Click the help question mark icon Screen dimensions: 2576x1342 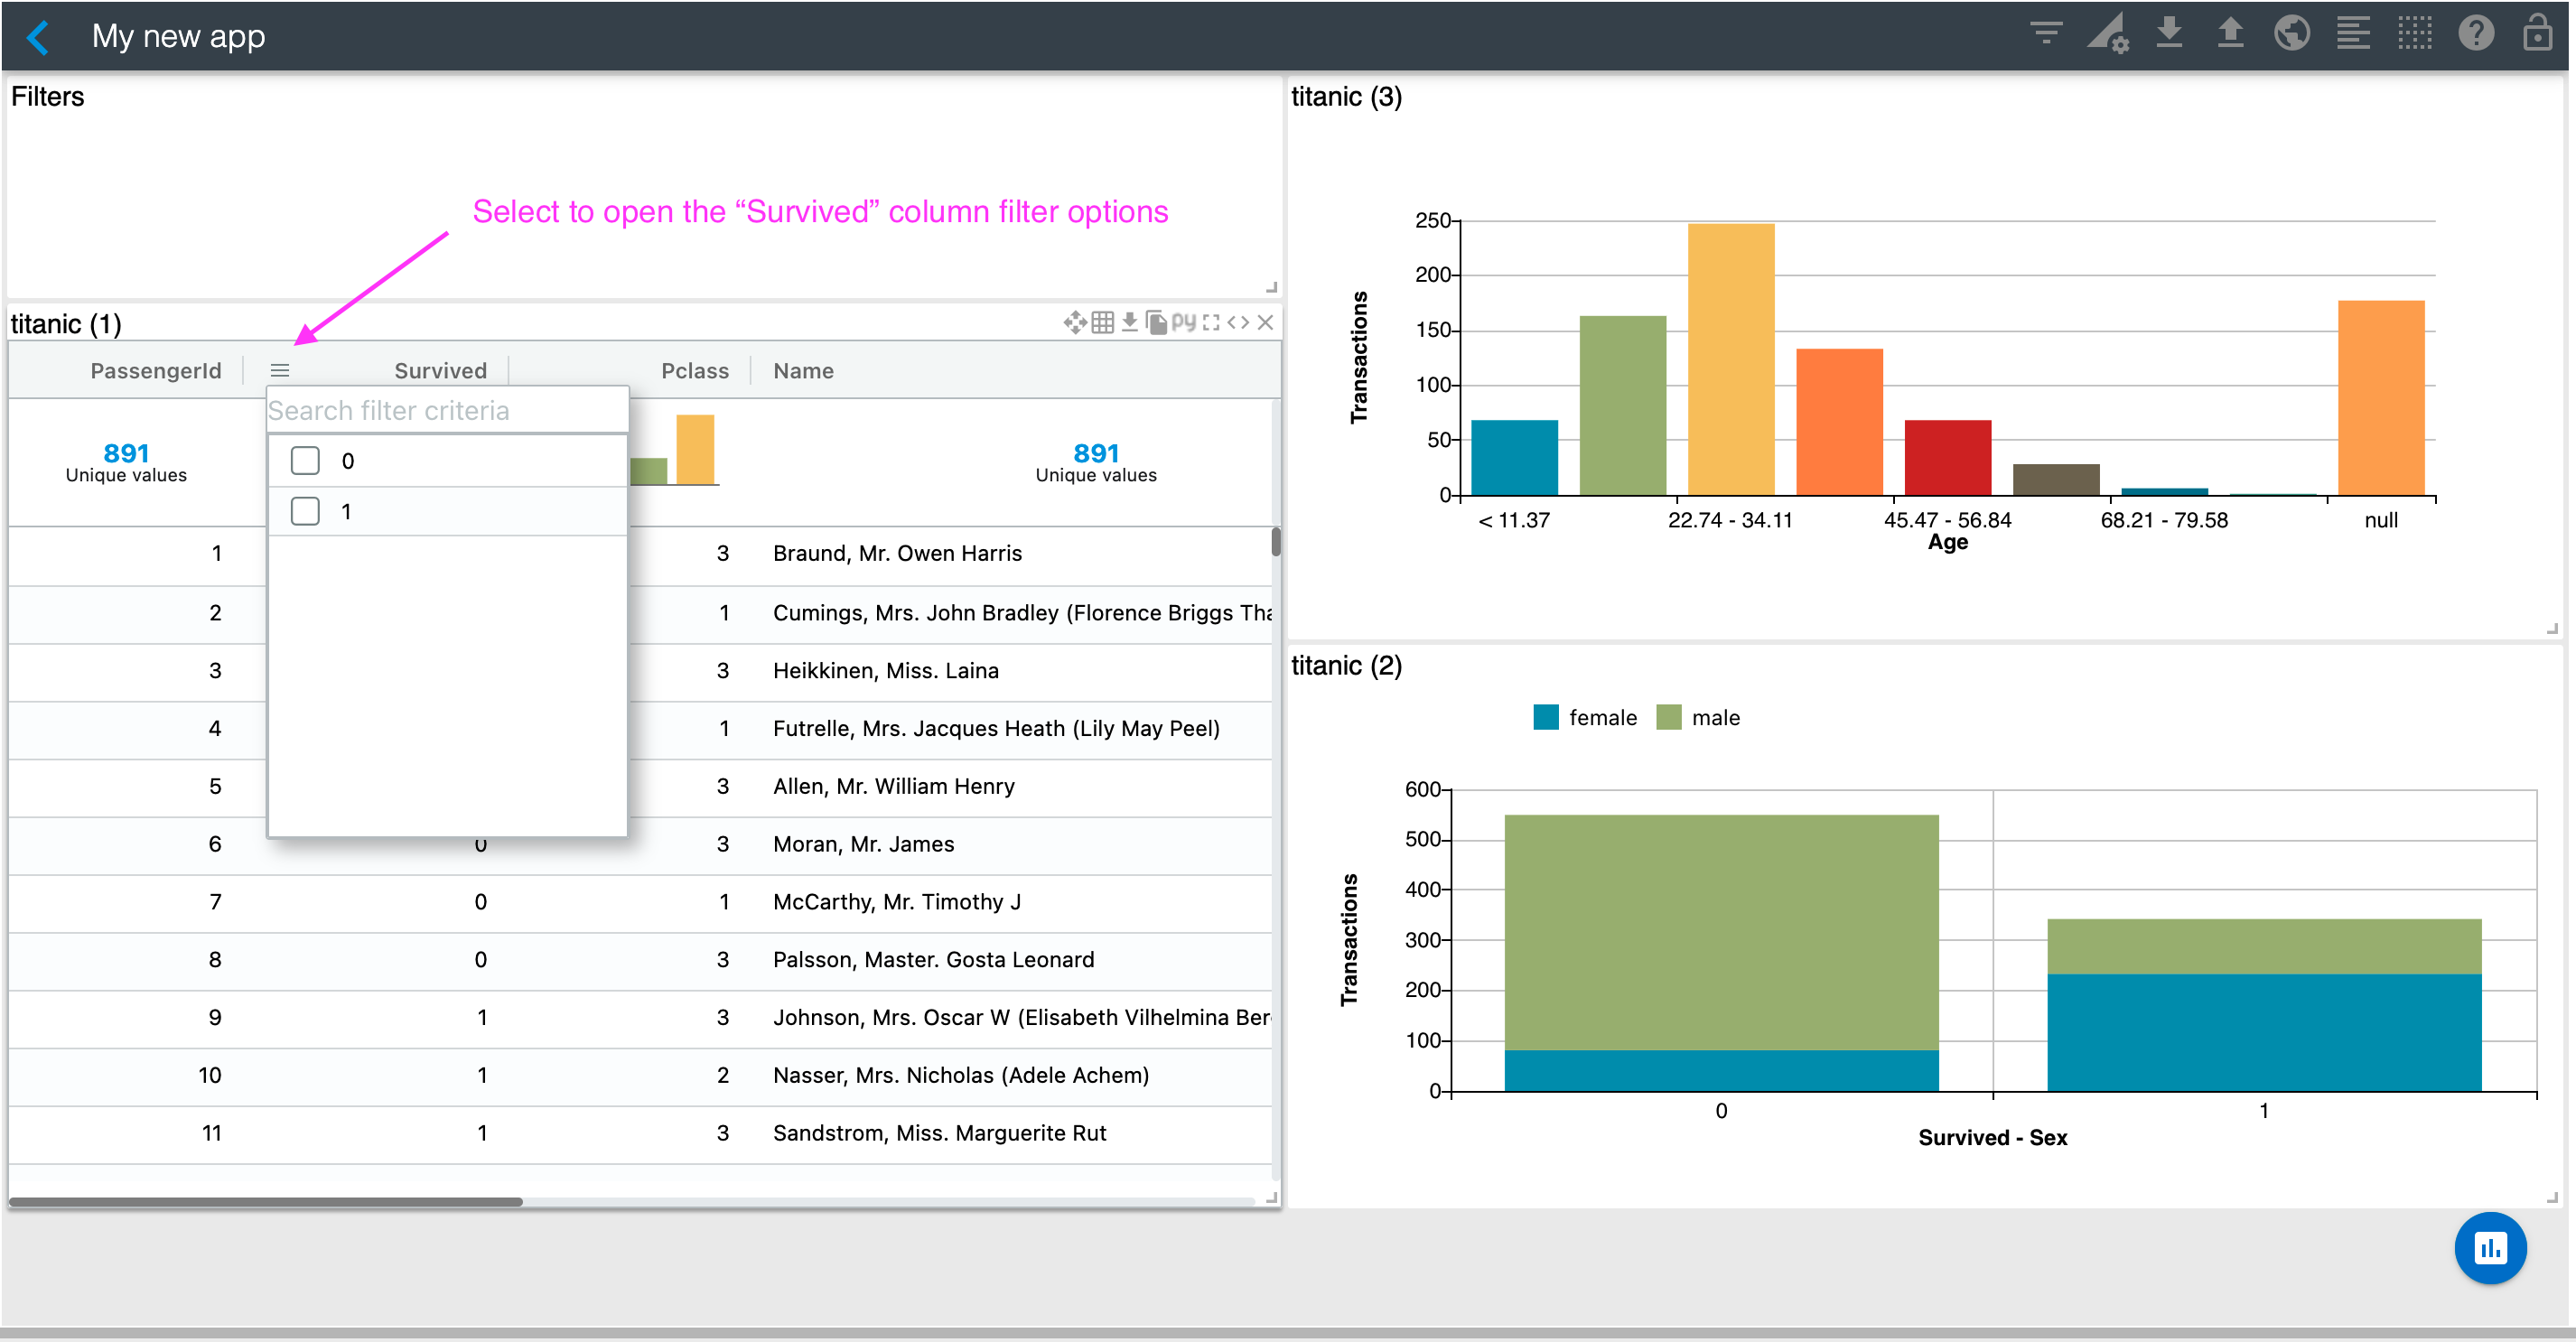coord(2475,34)
